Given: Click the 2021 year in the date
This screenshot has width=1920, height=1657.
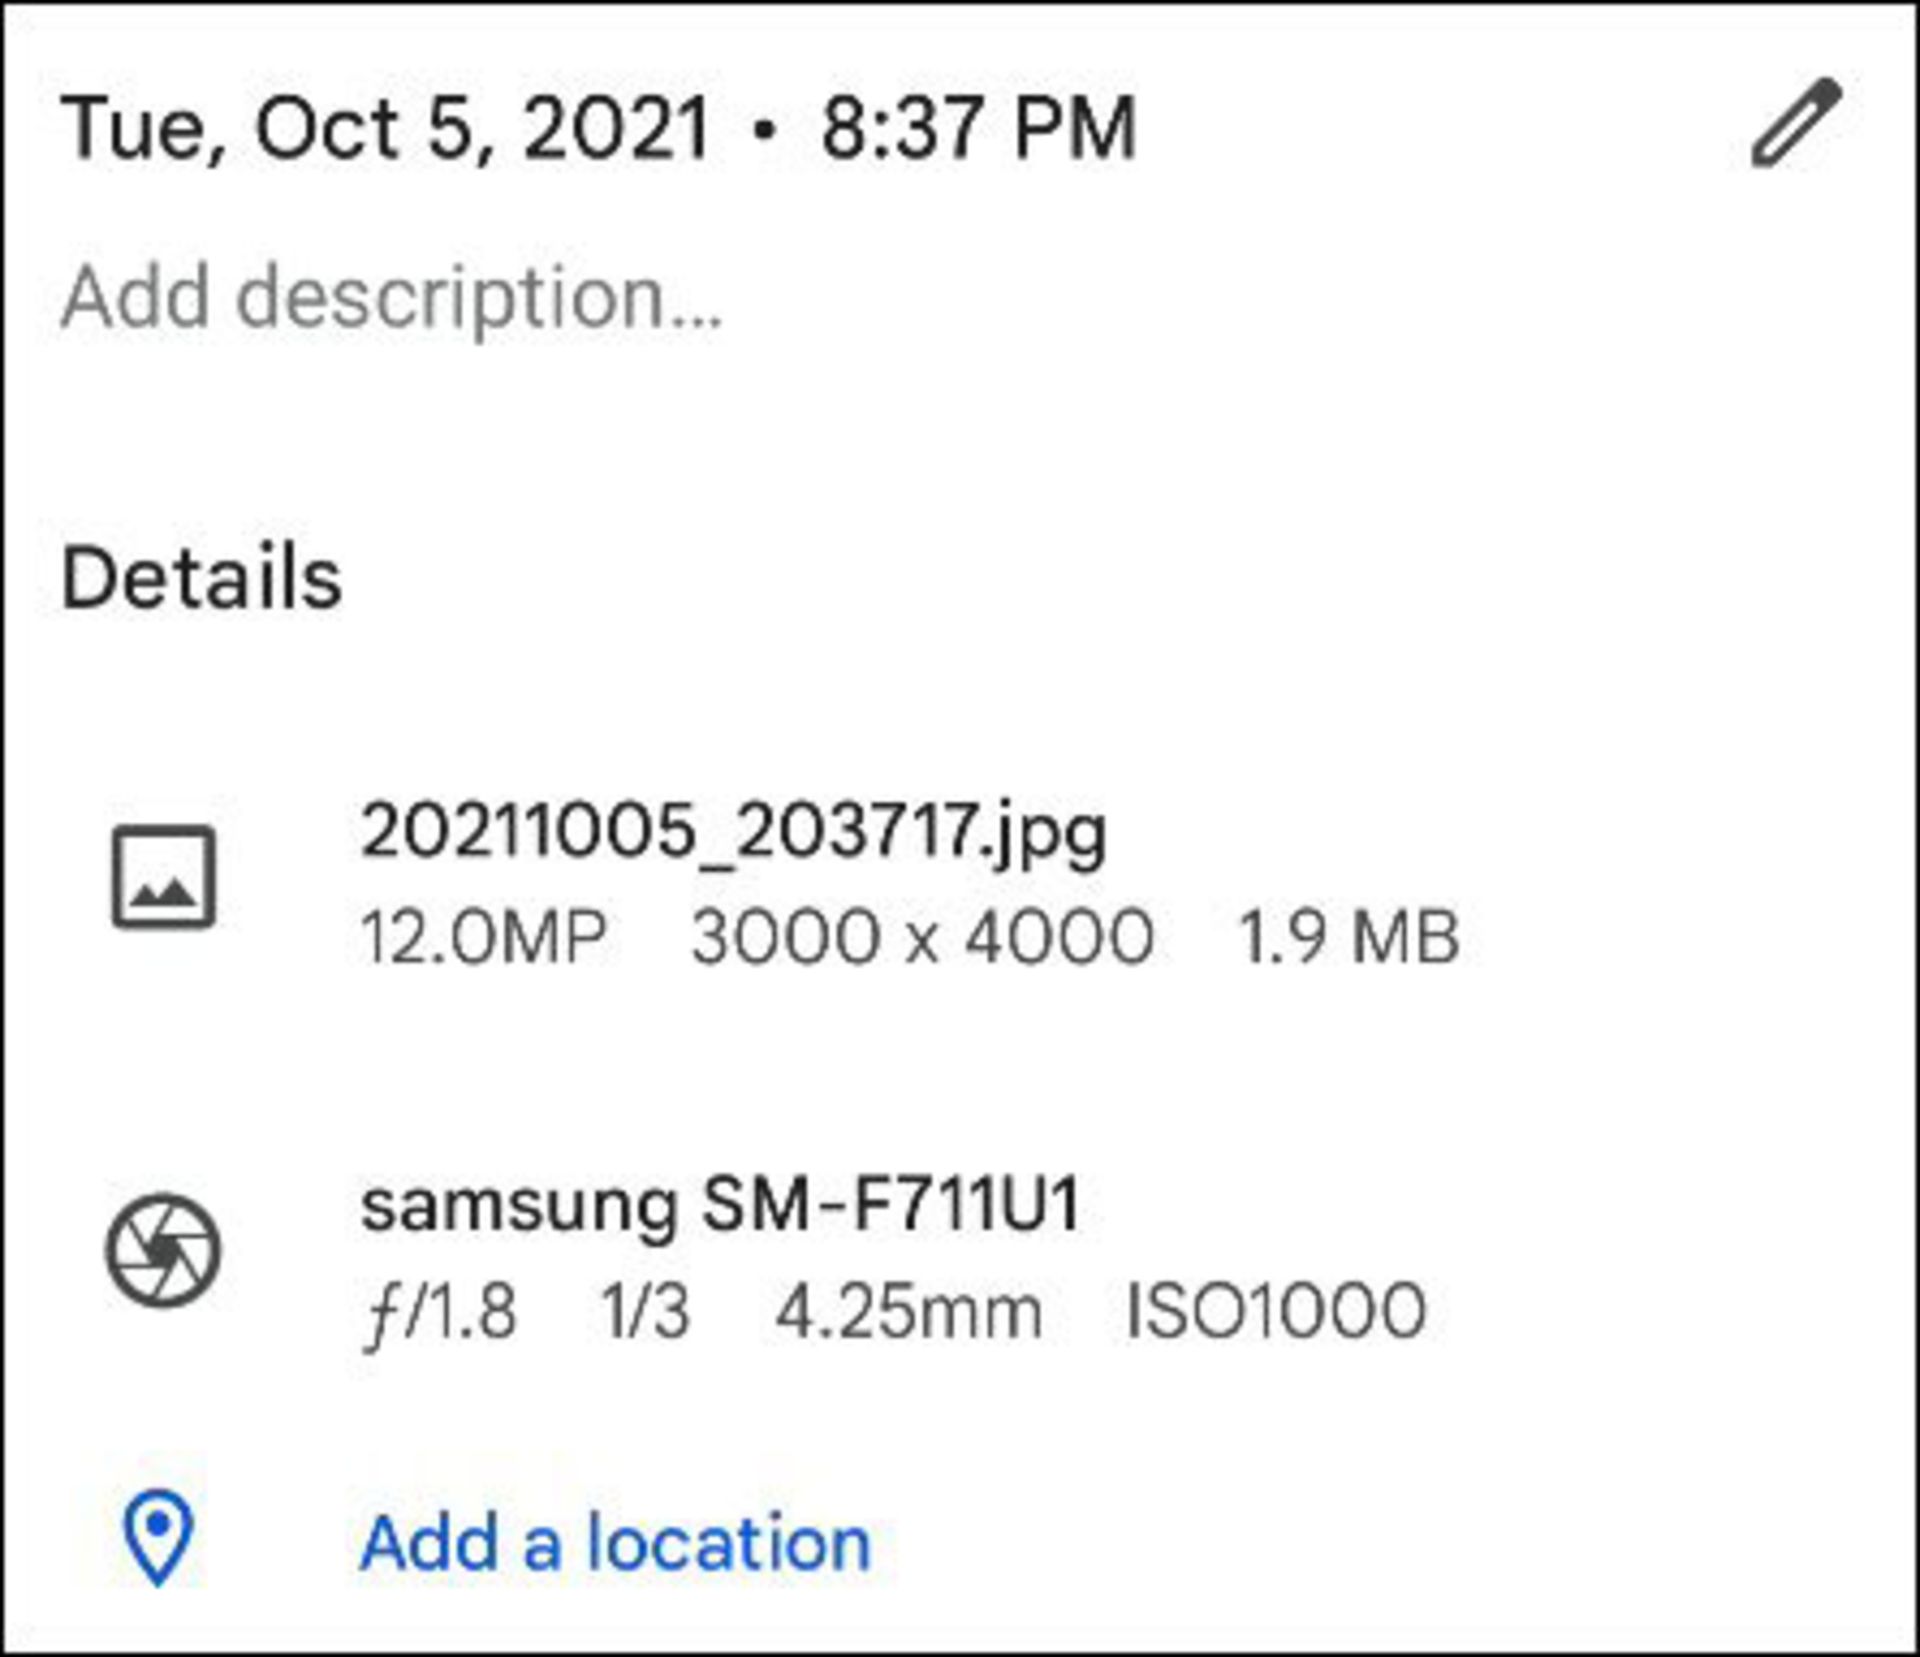Looking at the screenshot, I should (x=617, y=128).
